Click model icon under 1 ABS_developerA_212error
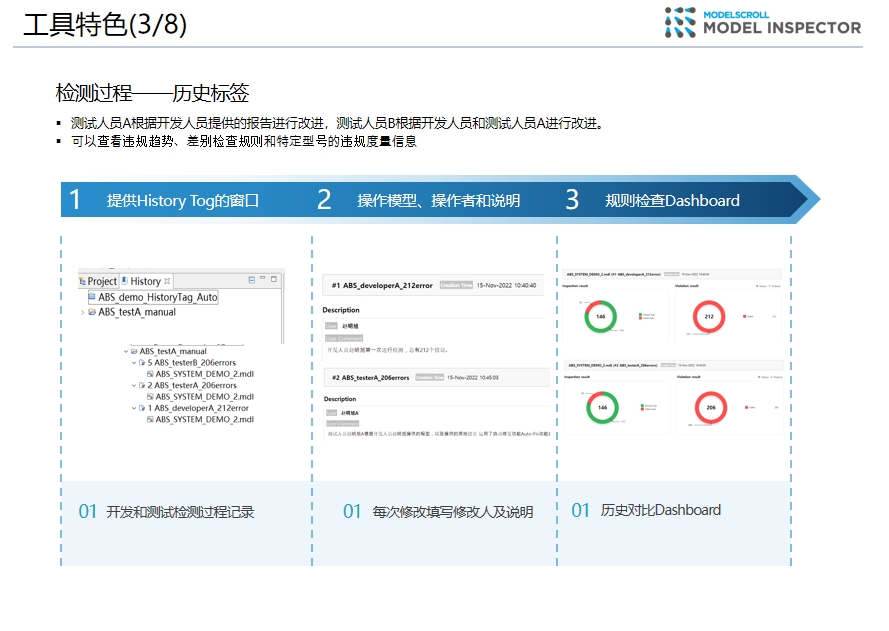This screenshot has width=889, height=631. (150, 420)
